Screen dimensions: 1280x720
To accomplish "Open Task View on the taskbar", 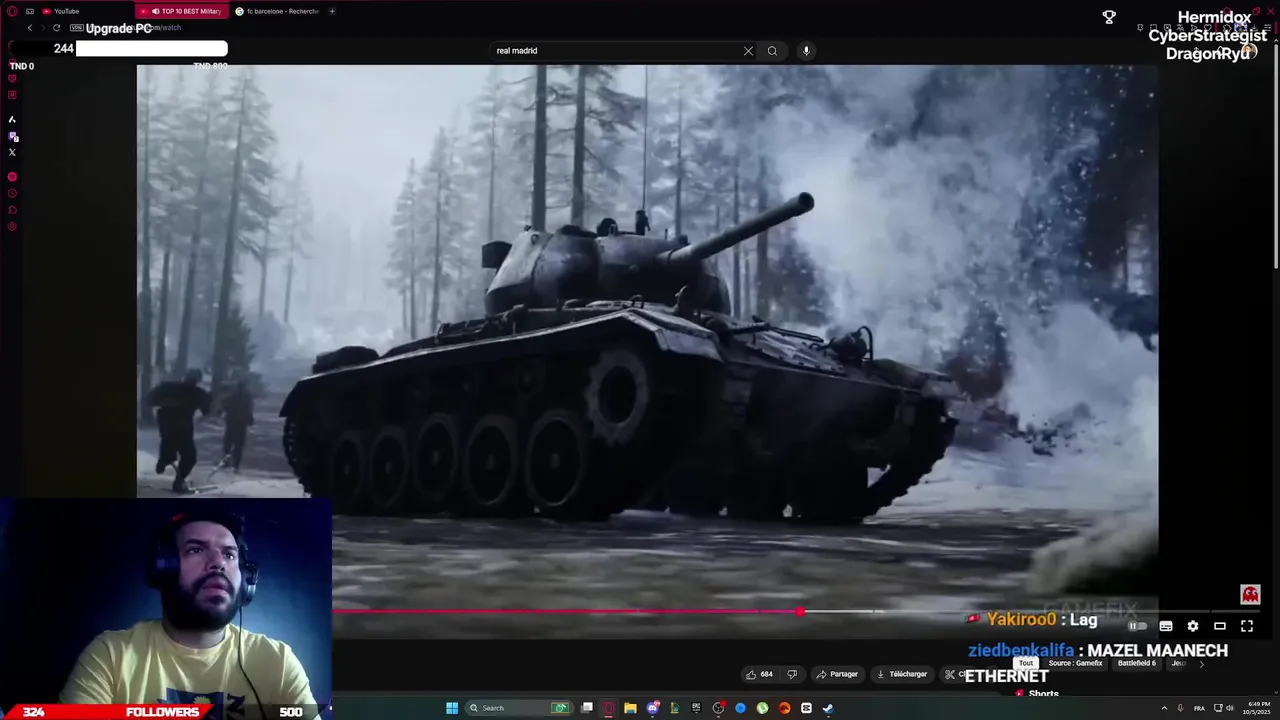I will click(587, 708).
